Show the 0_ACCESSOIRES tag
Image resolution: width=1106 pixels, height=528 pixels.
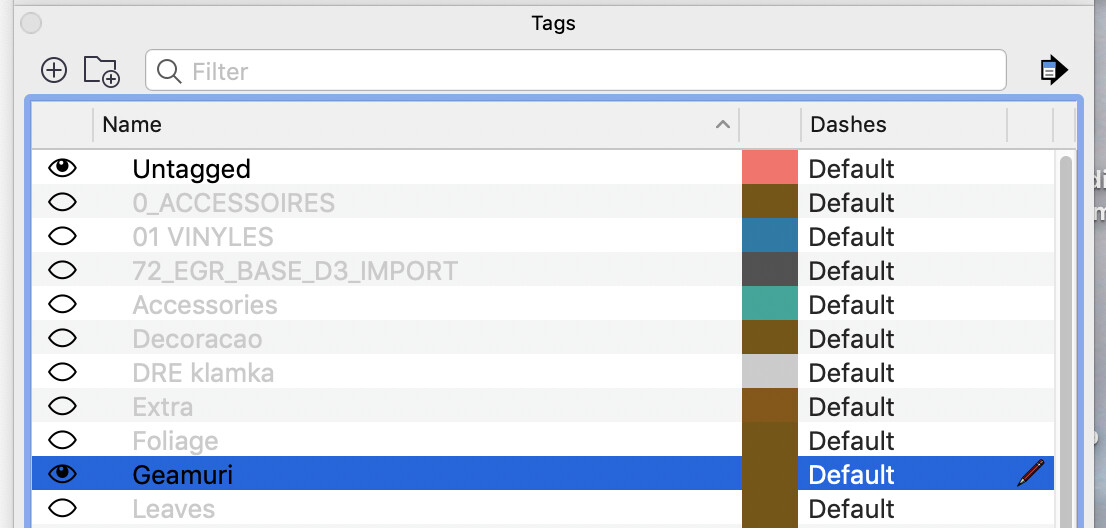(x=63, y=202)
